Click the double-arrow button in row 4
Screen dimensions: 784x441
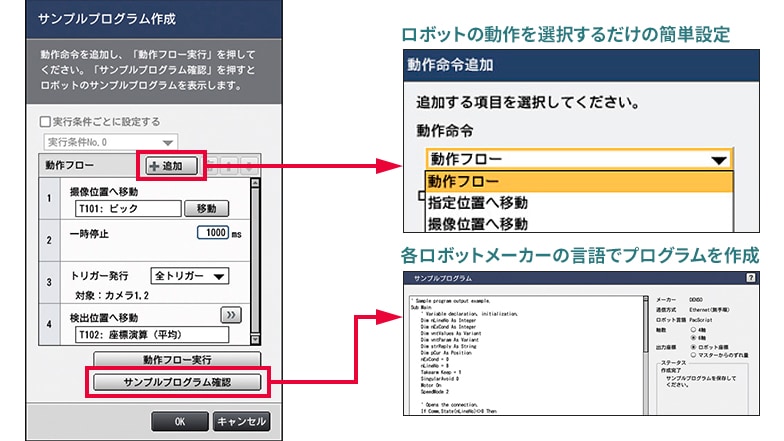click(230, 314)
